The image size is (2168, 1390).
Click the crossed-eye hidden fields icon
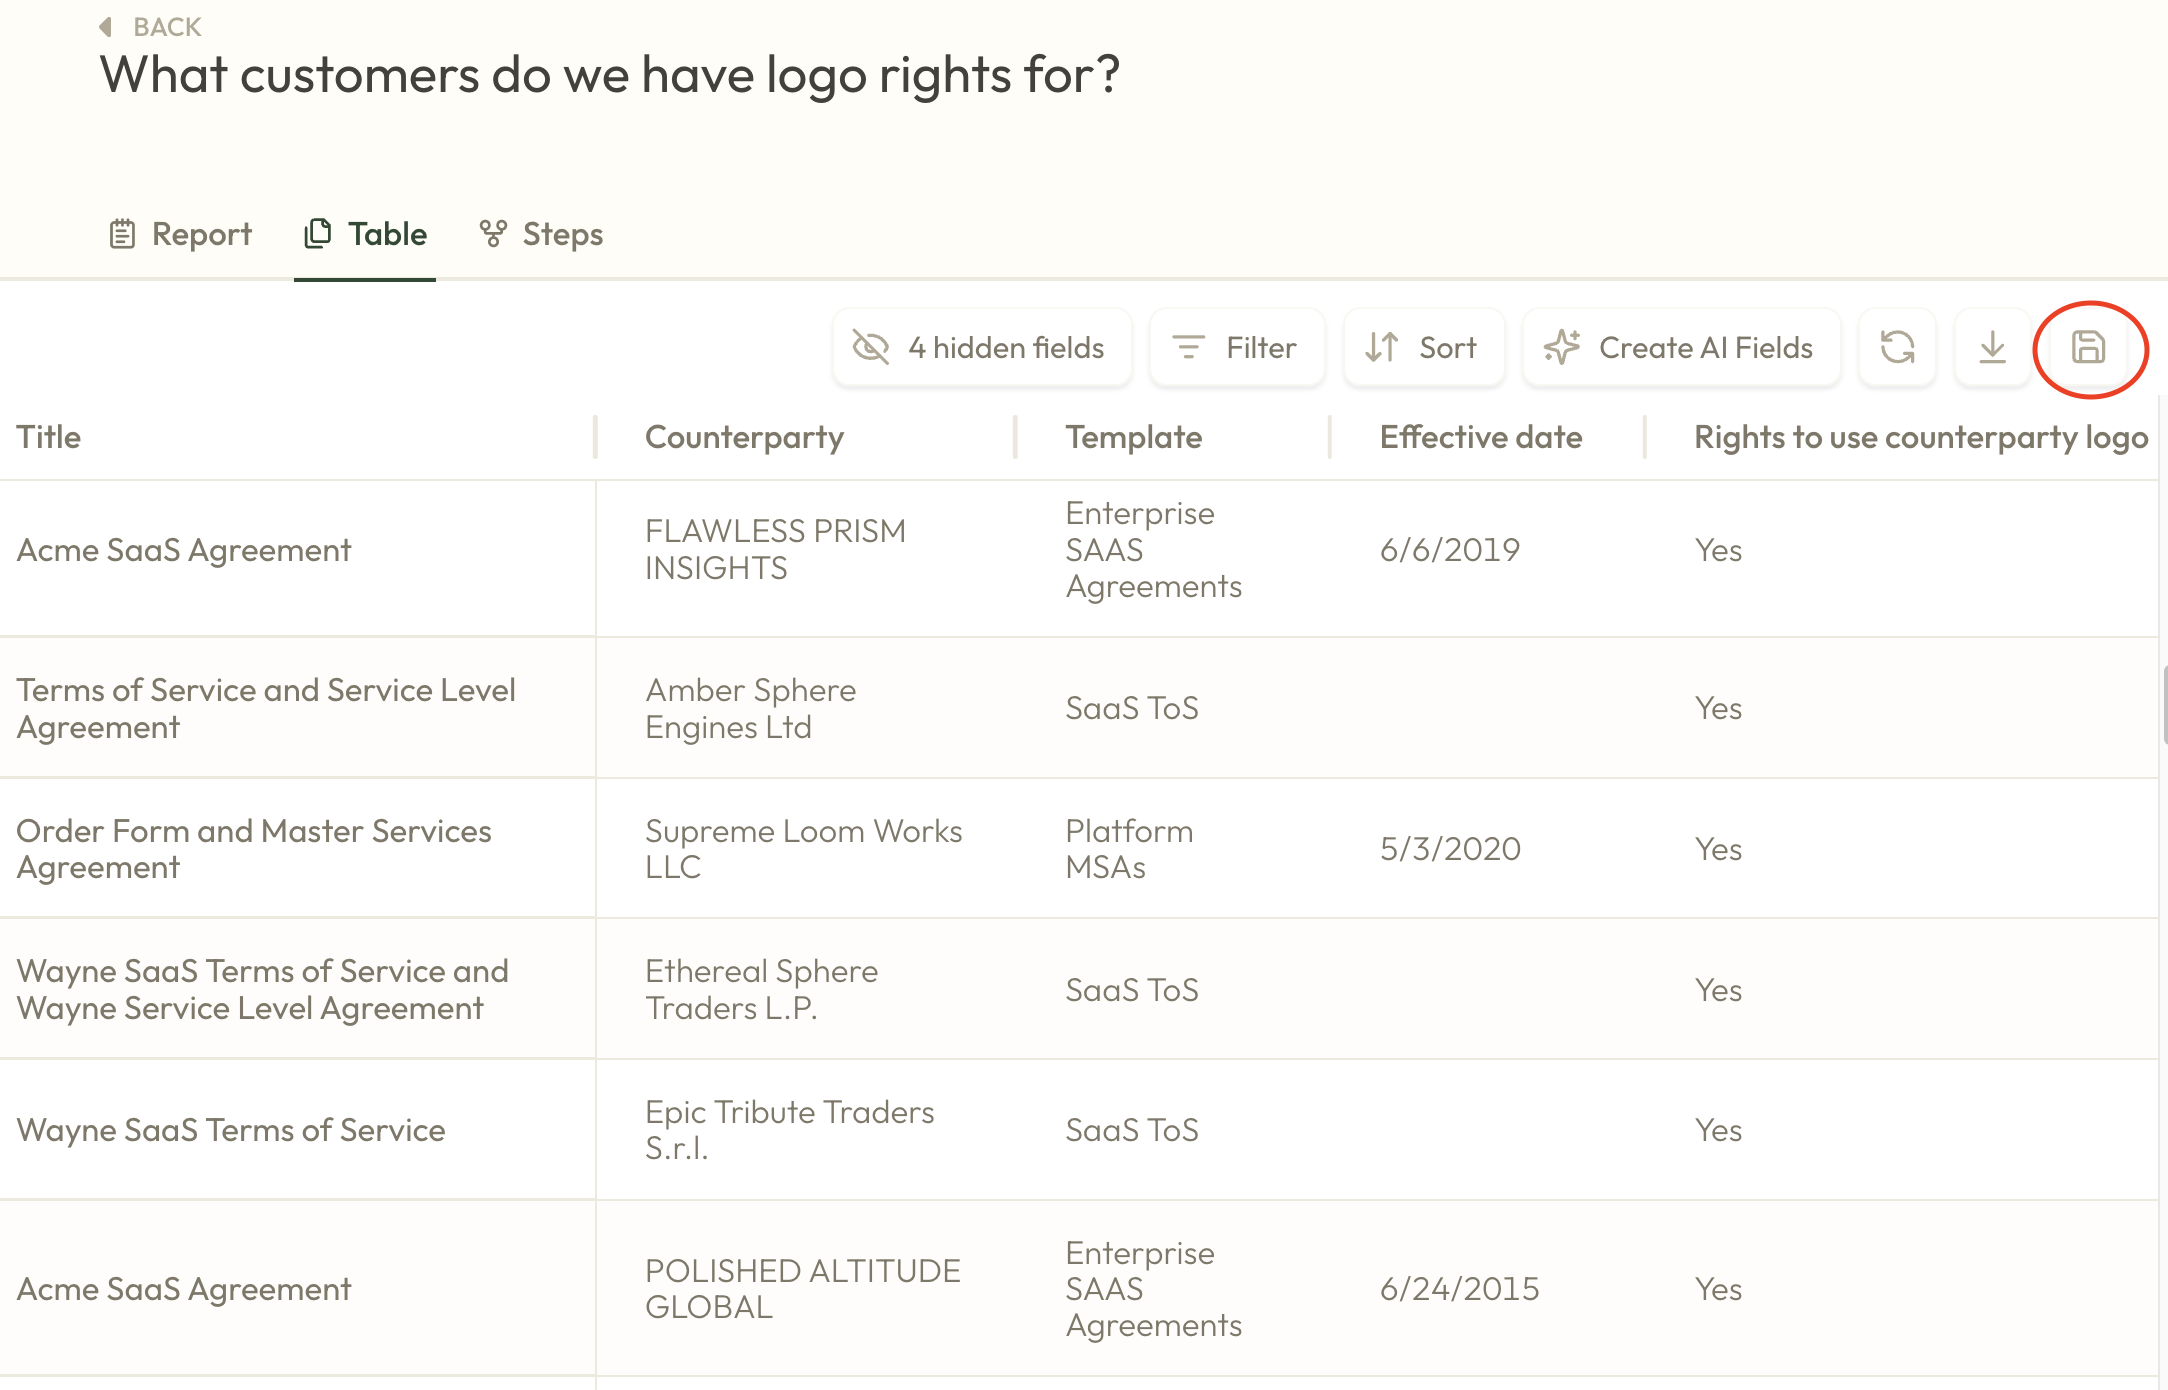(x=871, y=348)
